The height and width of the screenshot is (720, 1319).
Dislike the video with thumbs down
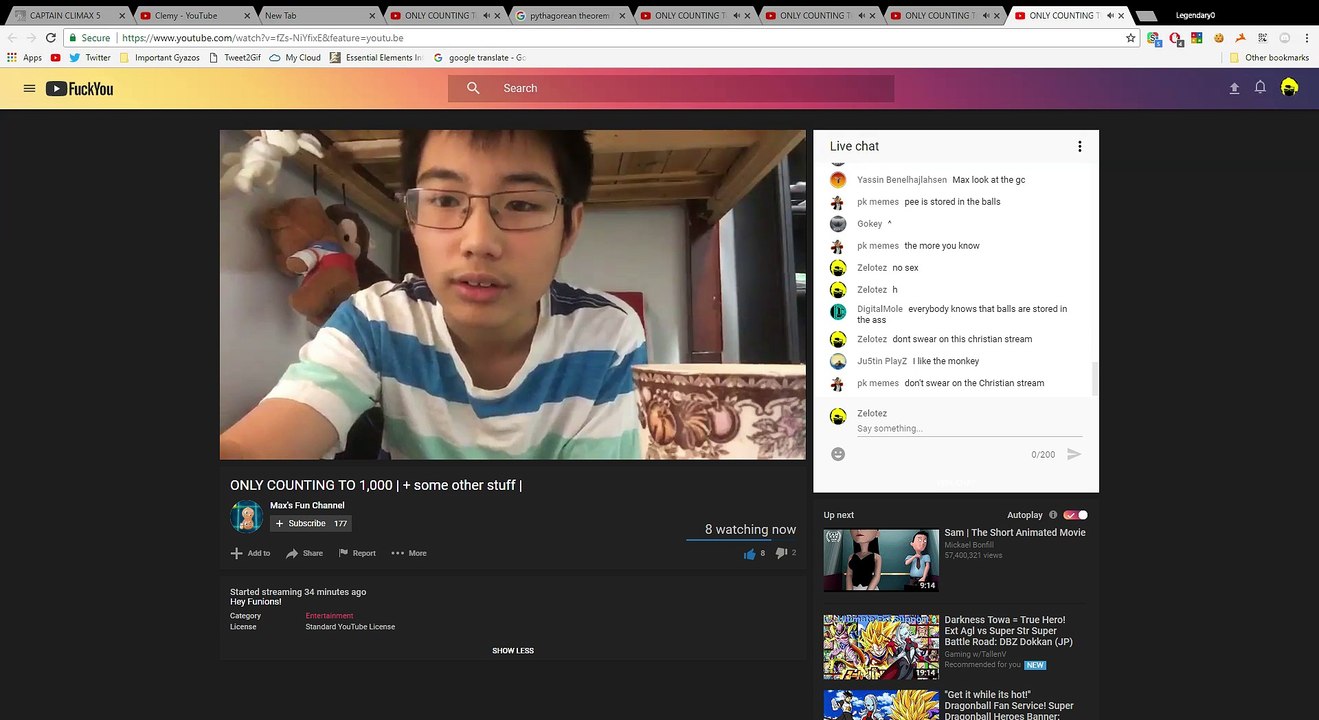point(781,553)
